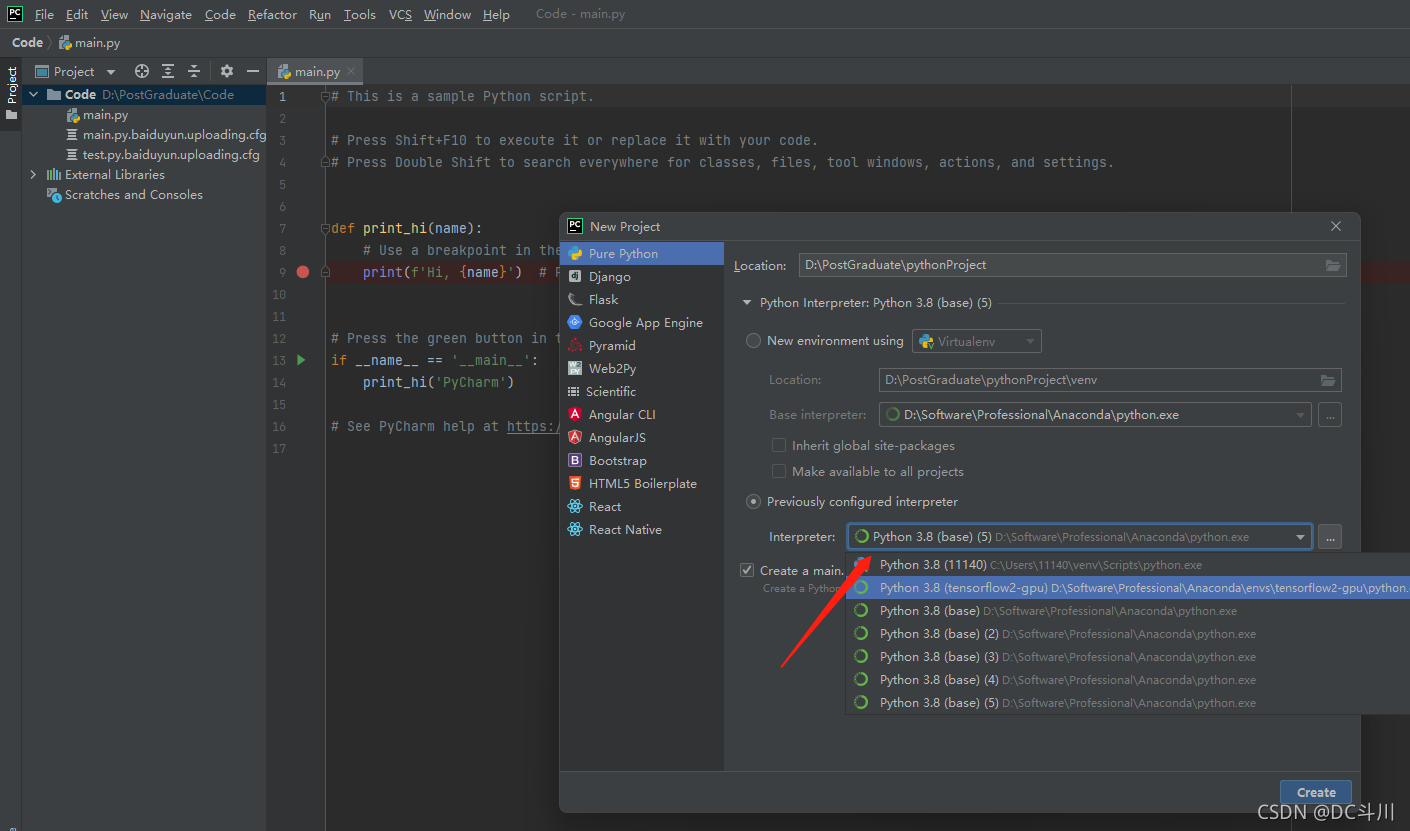Click the Create button
Screen dimensions: 1410x831
pos(1316,792)
